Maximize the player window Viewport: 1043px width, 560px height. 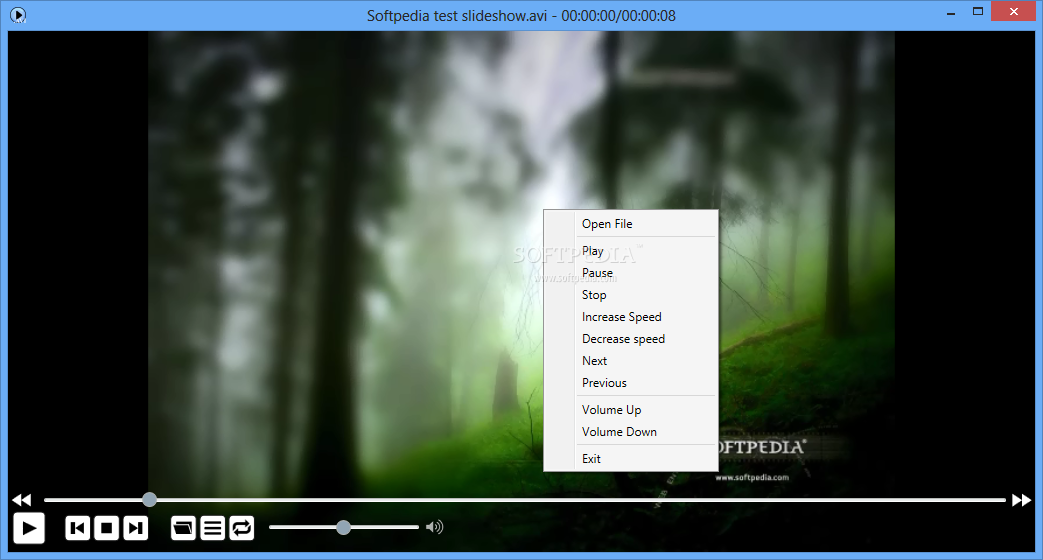point(978,11)
